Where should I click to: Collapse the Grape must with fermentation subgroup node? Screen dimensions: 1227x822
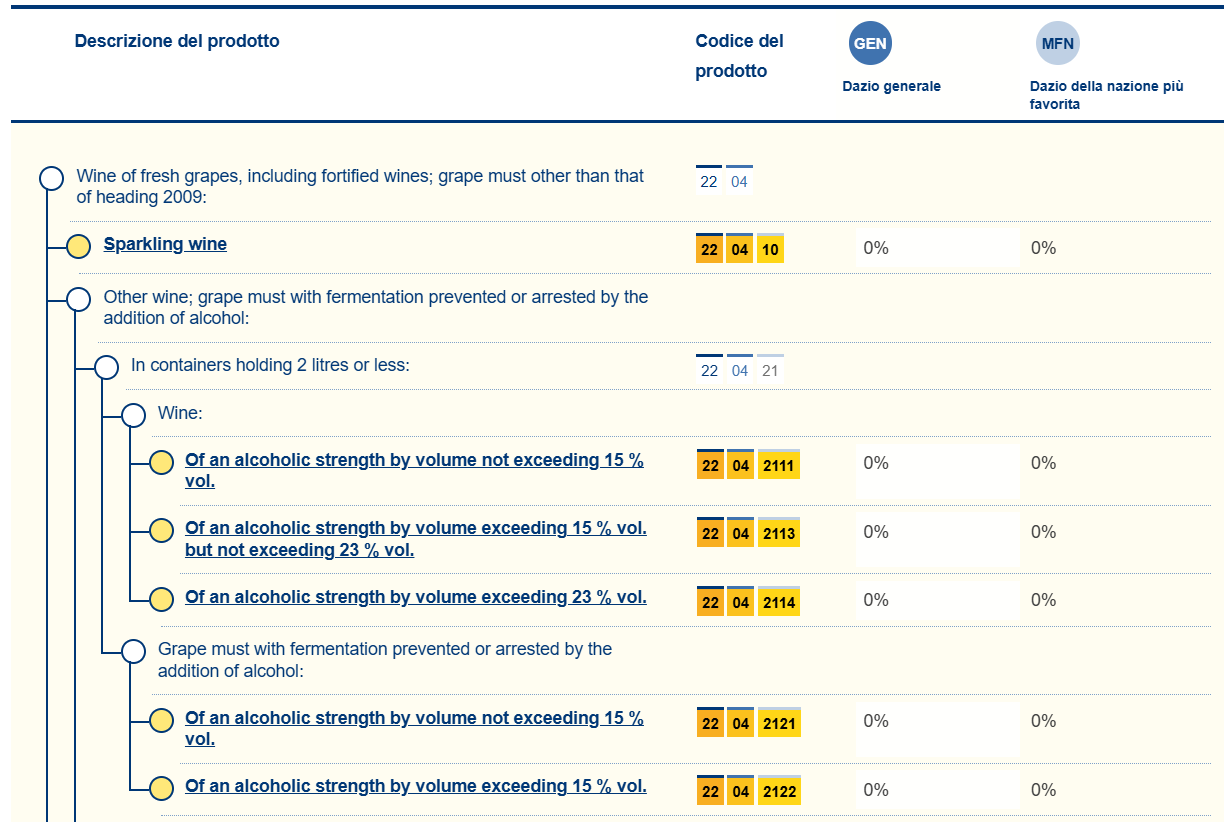coord(133,651)
